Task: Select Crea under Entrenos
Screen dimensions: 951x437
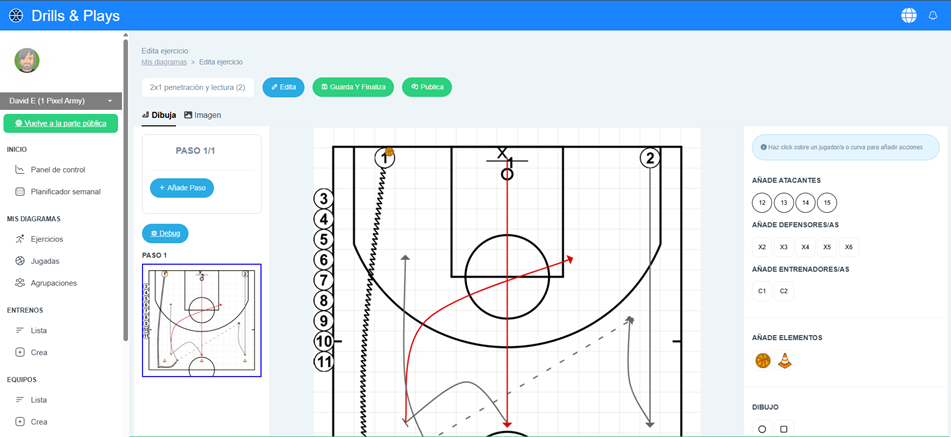Action: (x=38, y=352)
